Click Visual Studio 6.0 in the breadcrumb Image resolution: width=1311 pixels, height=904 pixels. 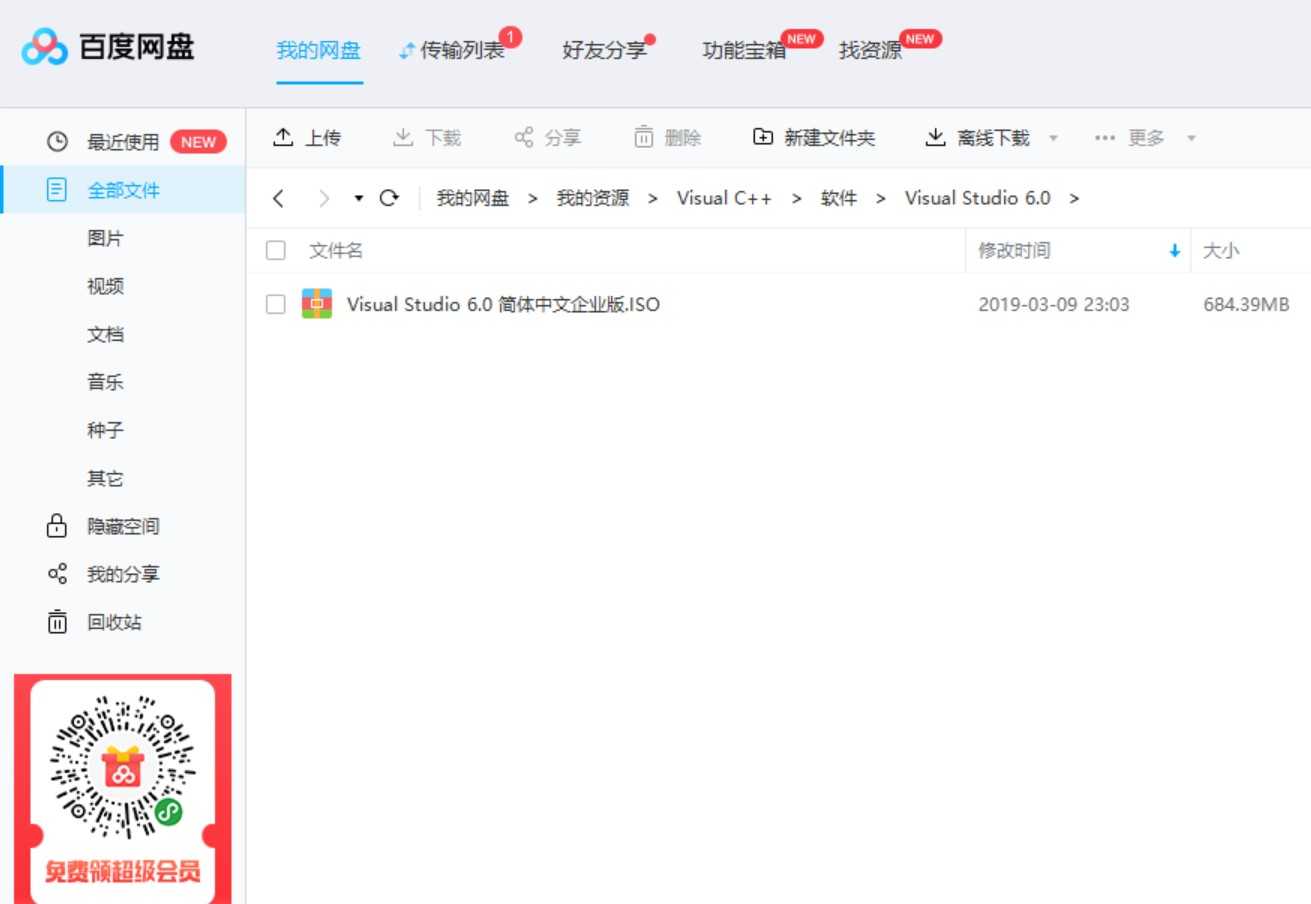978,198
